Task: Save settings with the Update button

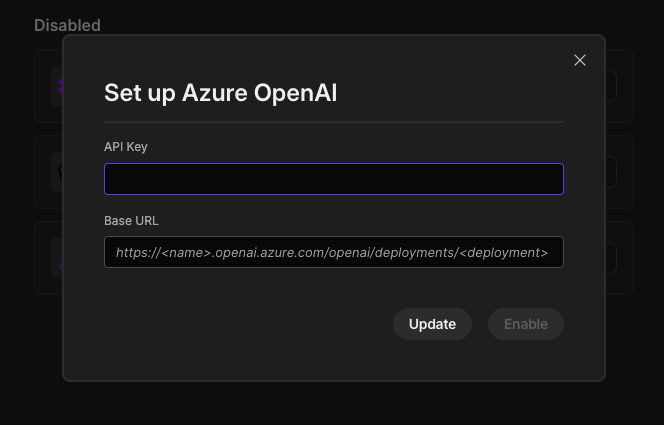Action: click(x=432, y=324)
